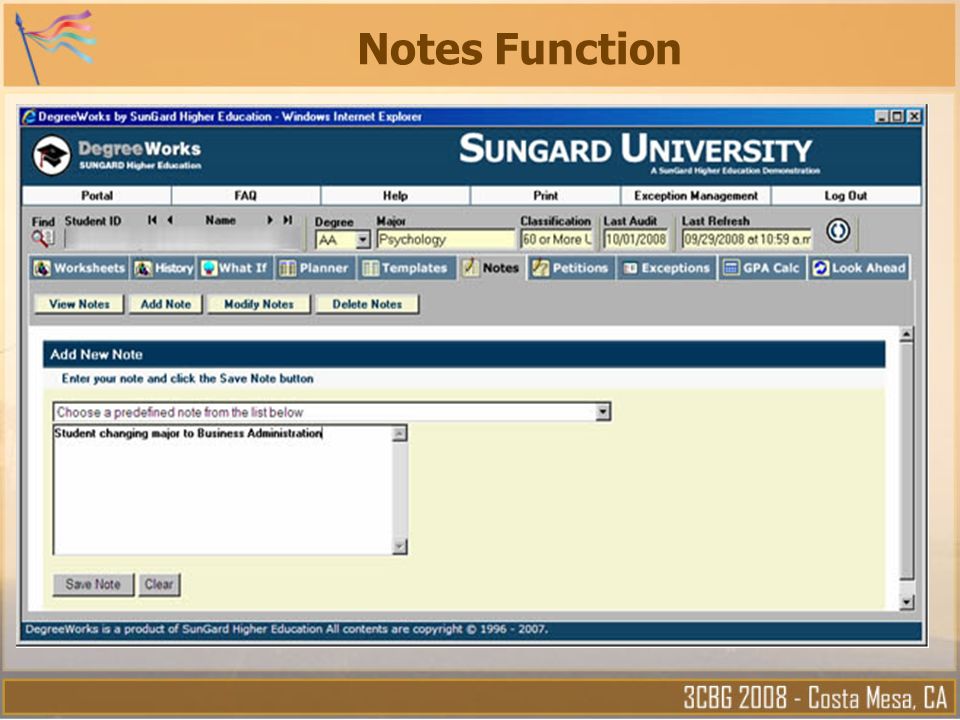
Task: Open Exception Management
Action: (x=696, y=195)
